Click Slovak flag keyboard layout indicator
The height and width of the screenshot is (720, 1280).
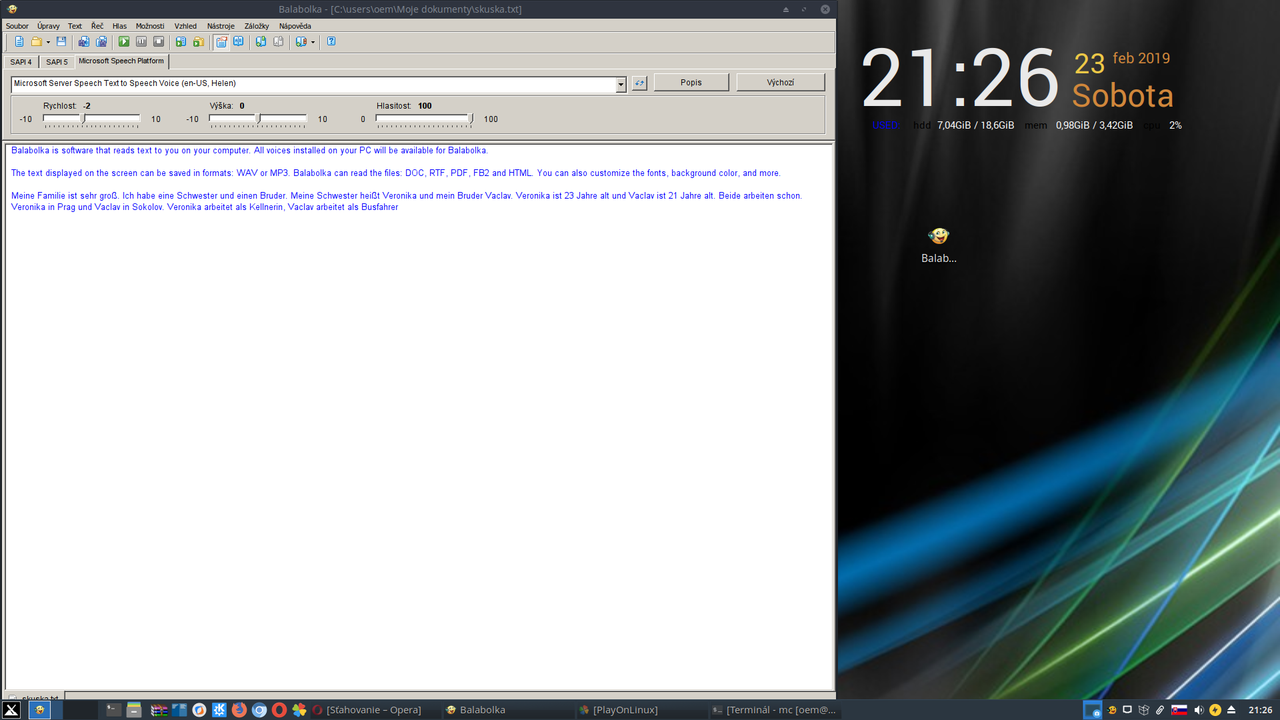click(1179, 710)
